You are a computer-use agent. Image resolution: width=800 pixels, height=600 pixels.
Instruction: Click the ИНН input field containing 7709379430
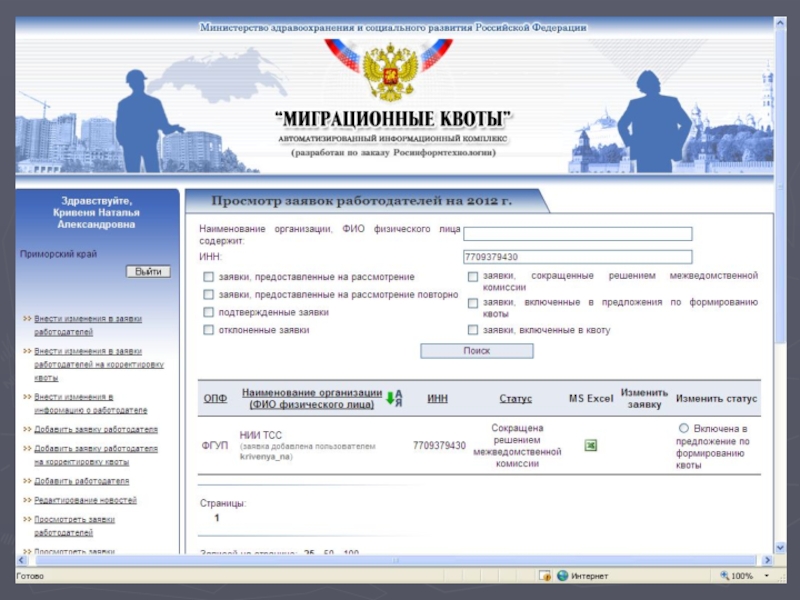[578, 257]
